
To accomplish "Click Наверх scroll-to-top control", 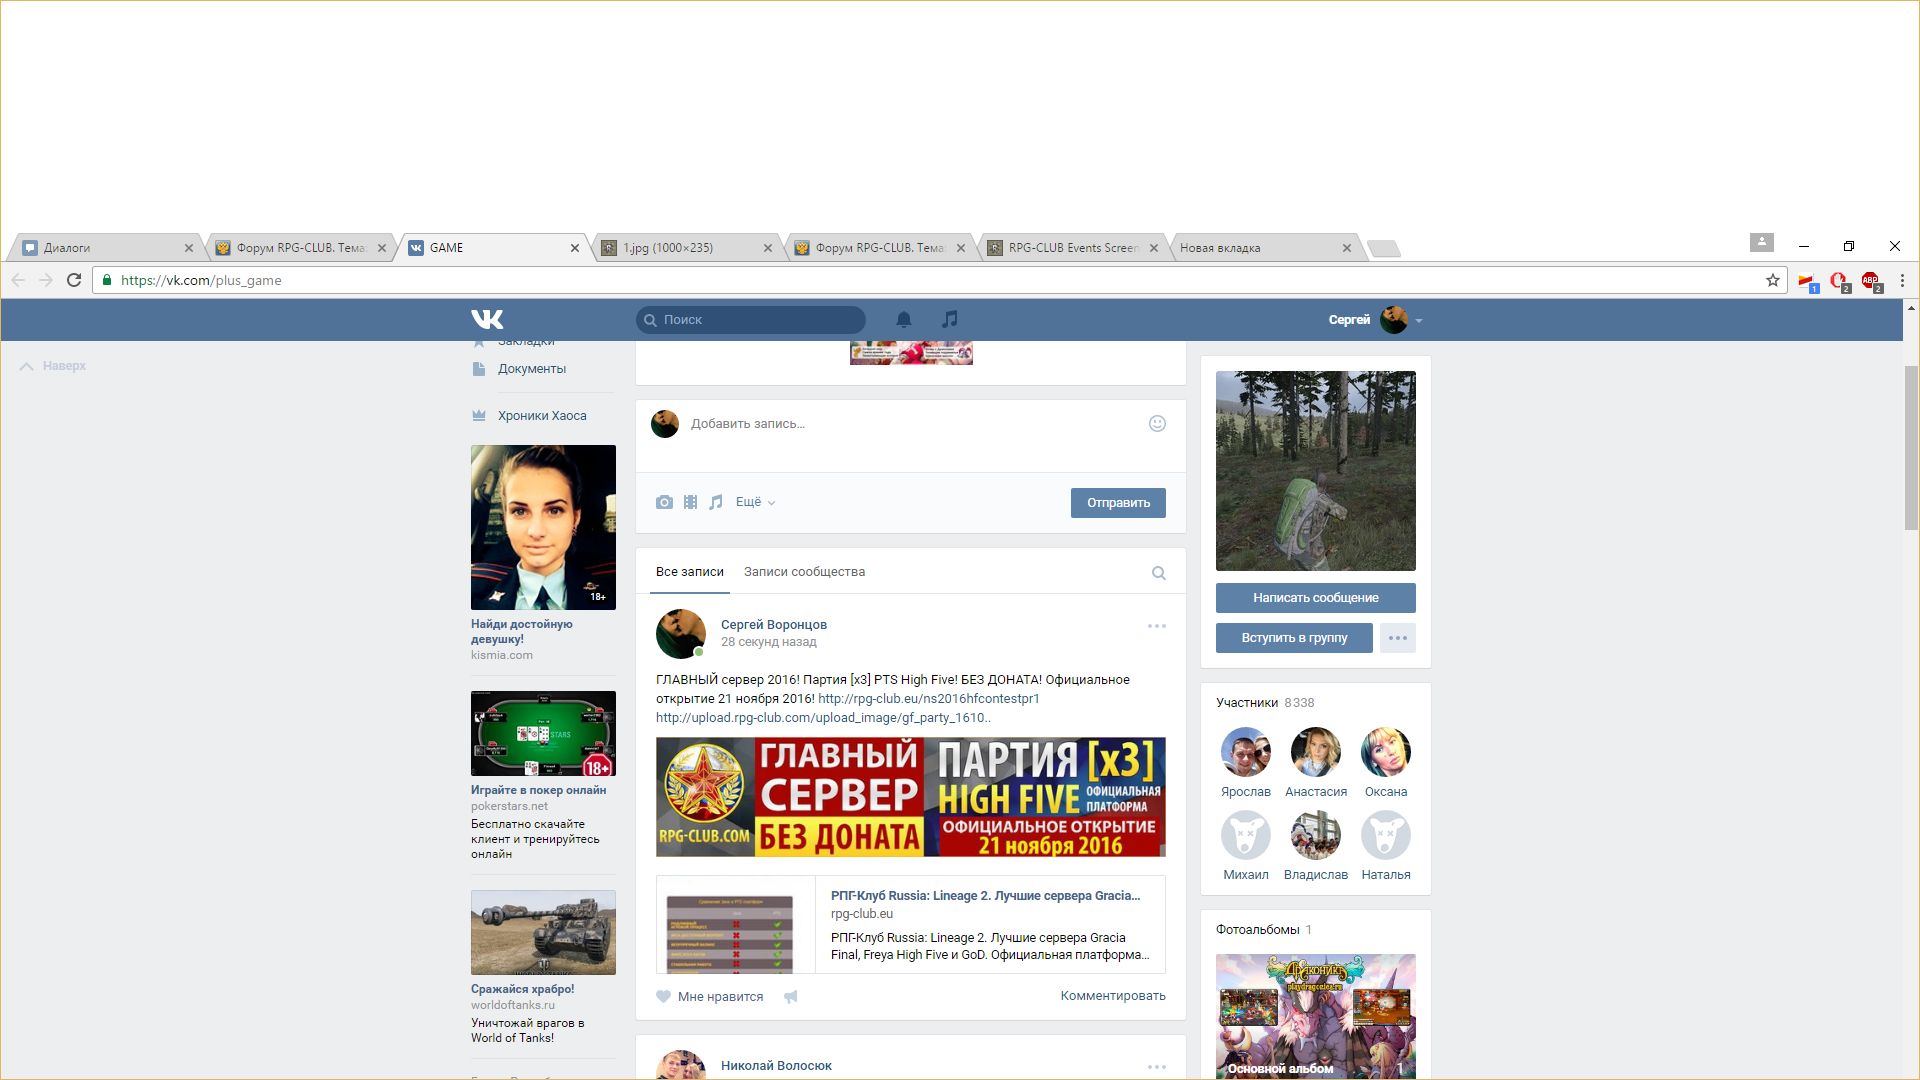I will coord(53,366).
